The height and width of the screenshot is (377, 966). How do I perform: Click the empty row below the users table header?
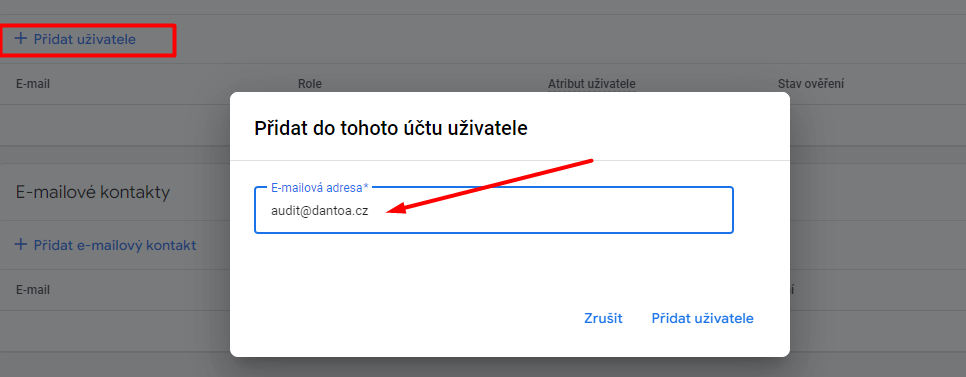(115, 125)
